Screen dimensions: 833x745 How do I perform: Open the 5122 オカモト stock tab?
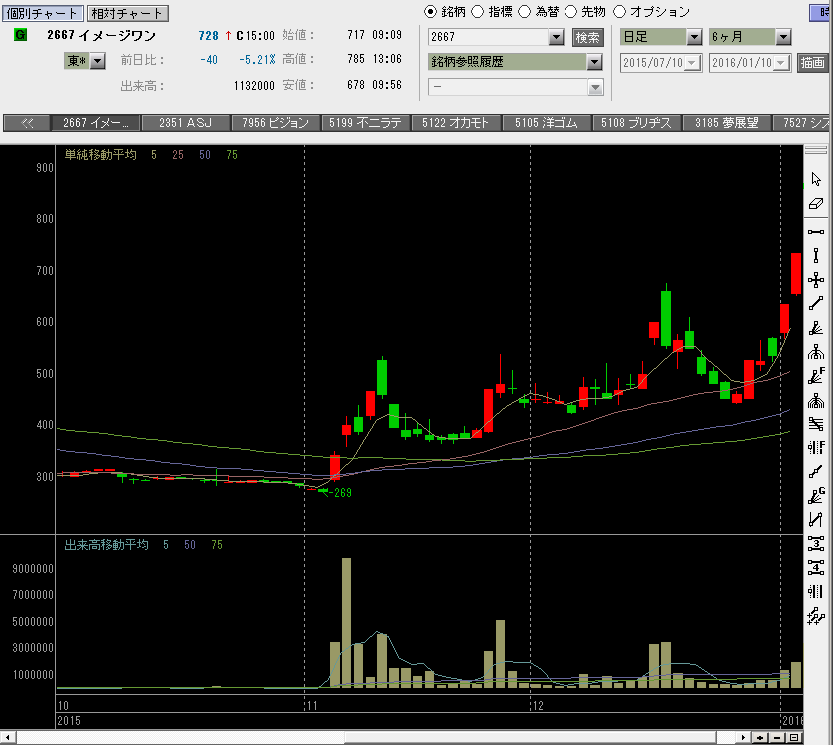point(455,123)
